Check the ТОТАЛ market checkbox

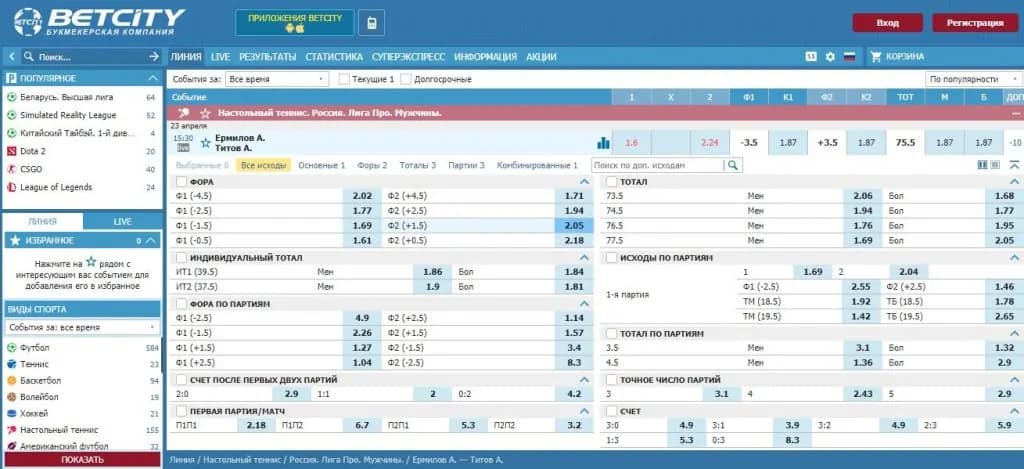pyautogui.click(x=611, y=182)
